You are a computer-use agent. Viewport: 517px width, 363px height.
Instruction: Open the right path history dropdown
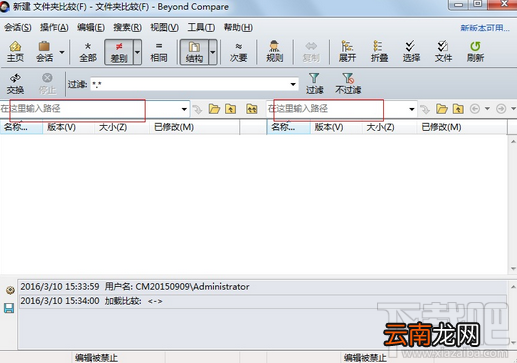click(412, 109)
